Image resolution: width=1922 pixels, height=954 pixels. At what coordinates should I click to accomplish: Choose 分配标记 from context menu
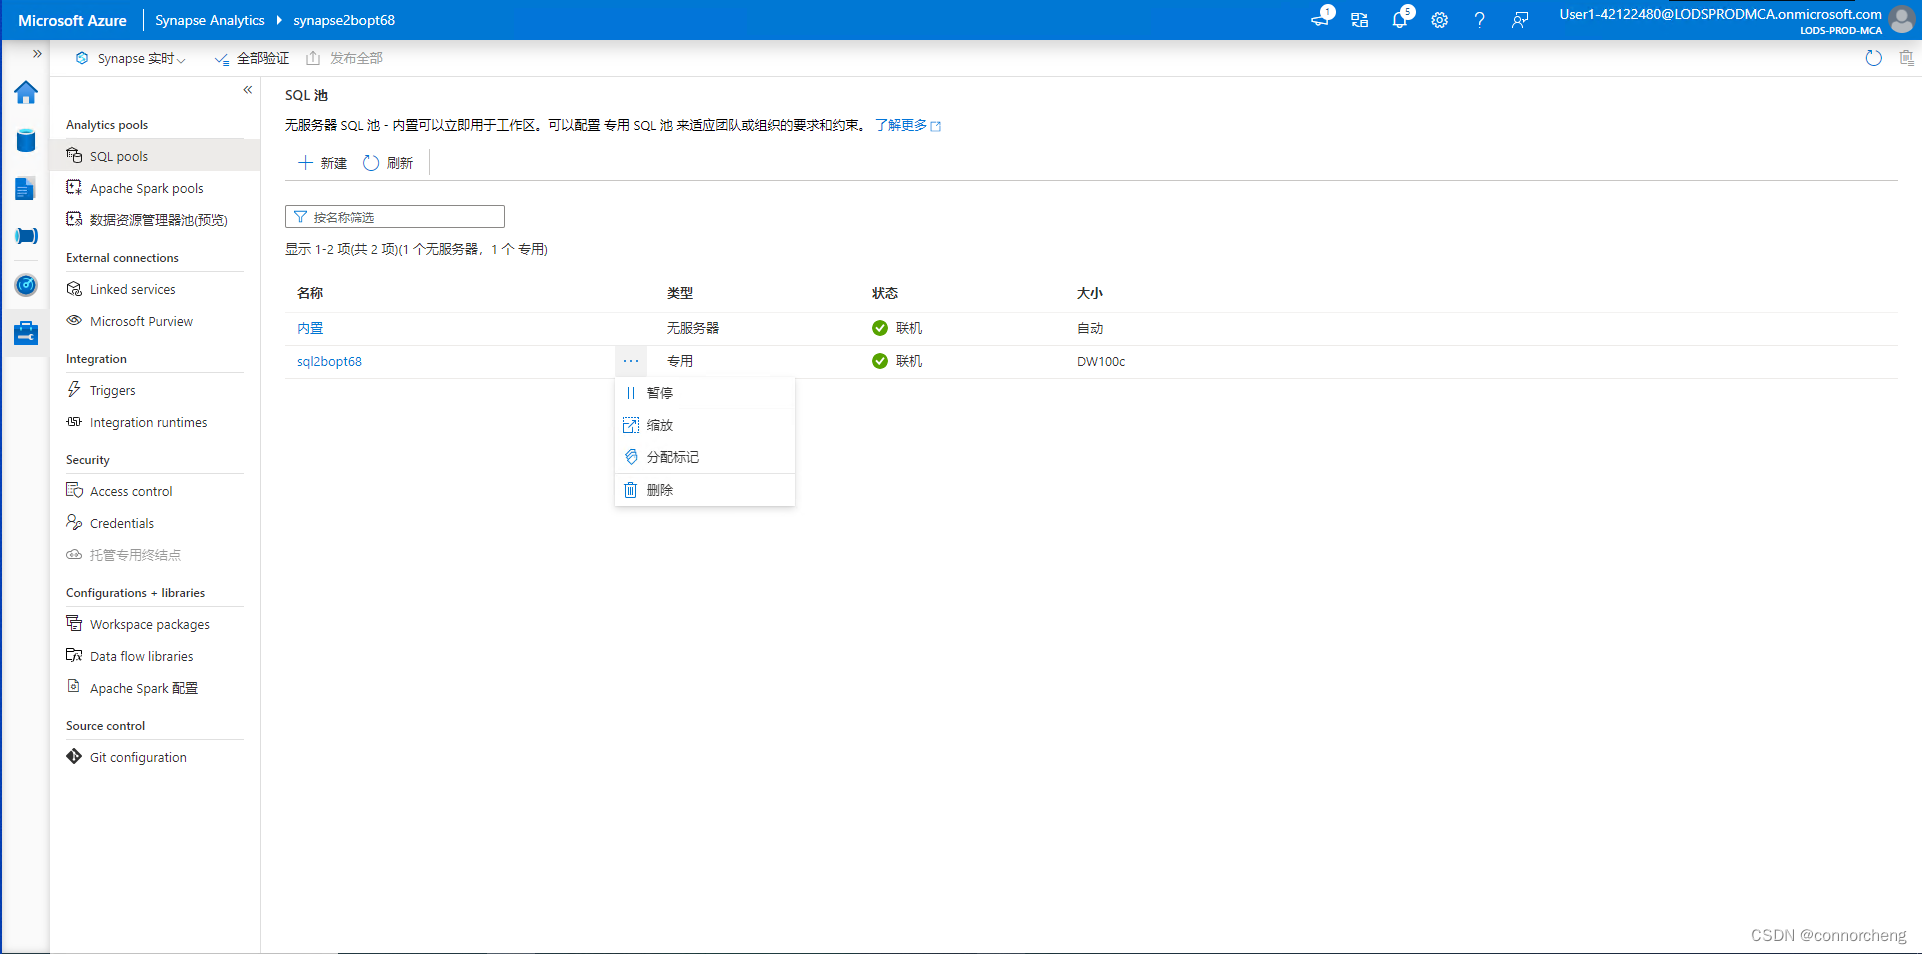coord(705,457)
